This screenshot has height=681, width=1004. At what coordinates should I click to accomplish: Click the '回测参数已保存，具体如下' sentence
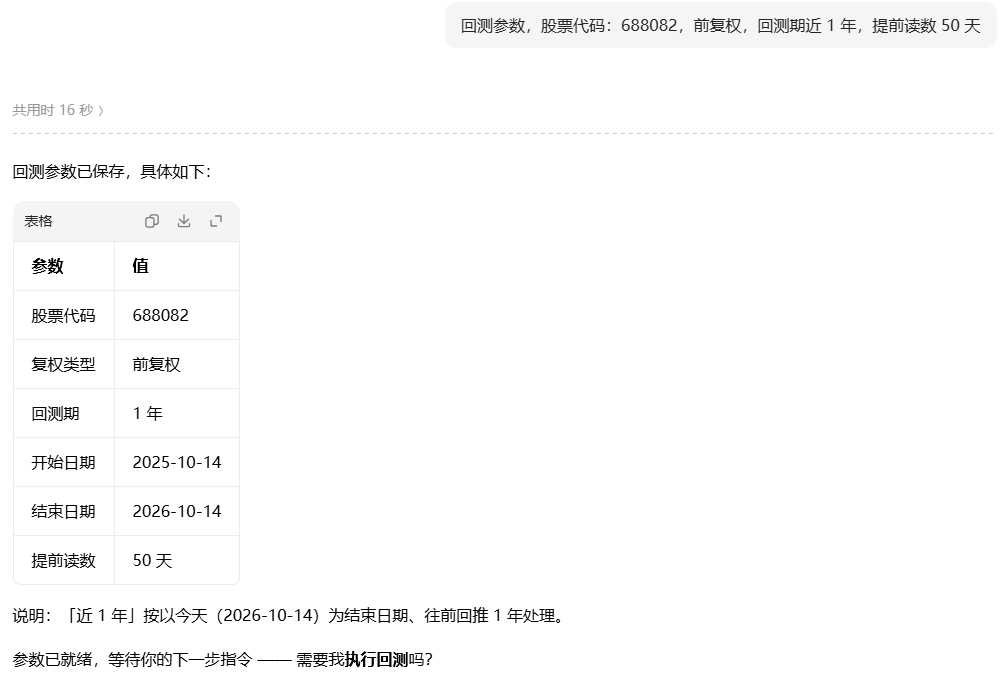(x=112, y=172)
